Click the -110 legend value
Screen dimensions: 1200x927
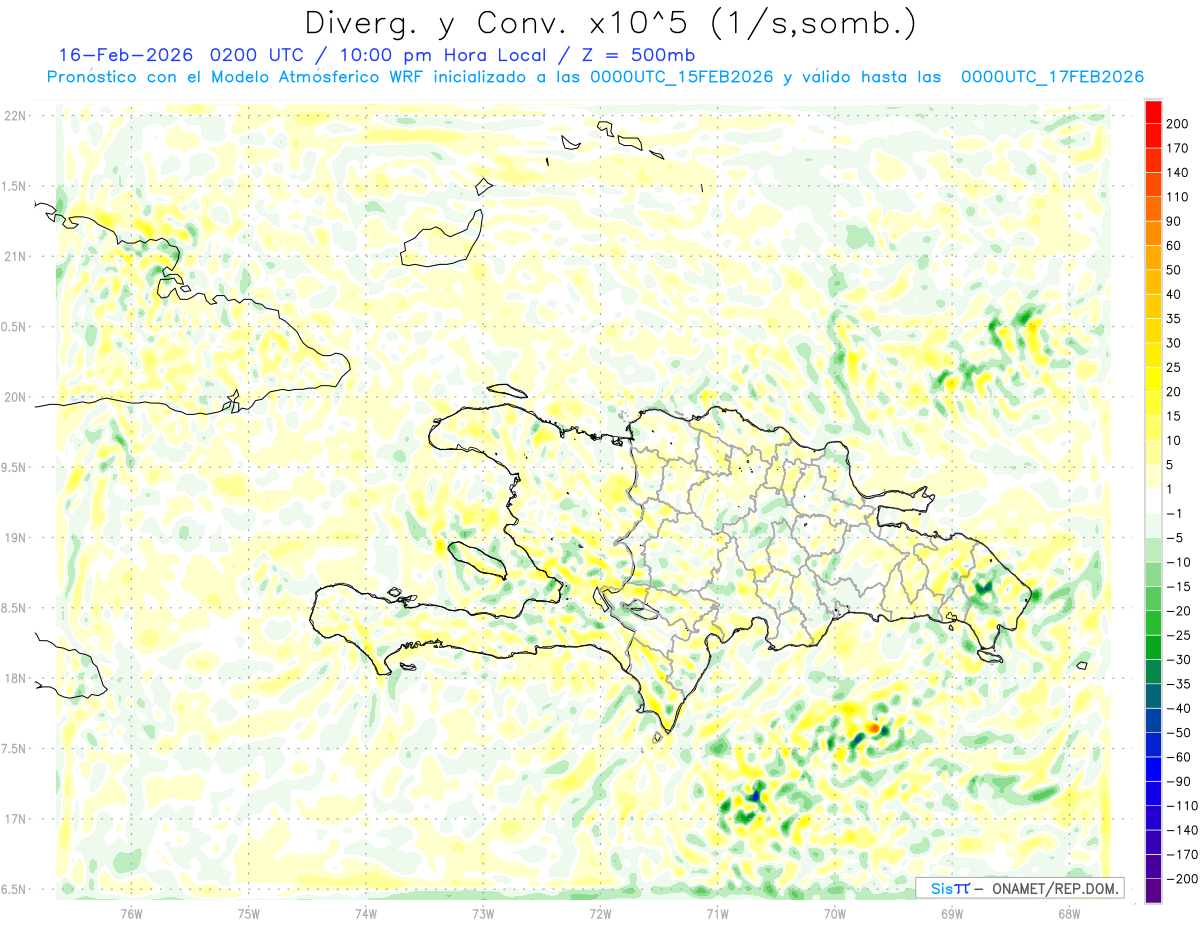[x=1183, y=805]
